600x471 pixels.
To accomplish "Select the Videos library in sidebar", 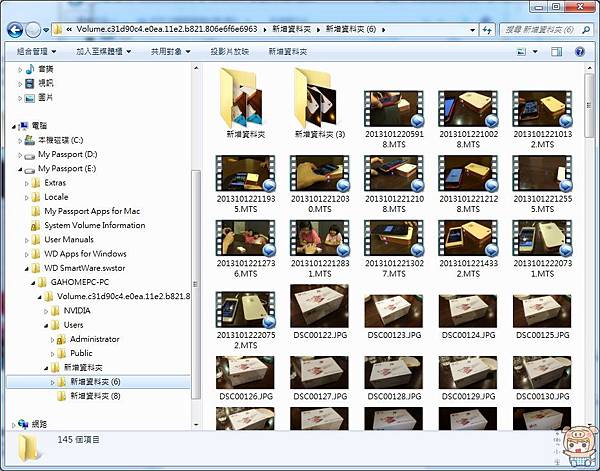I will [x=39, y=83].
